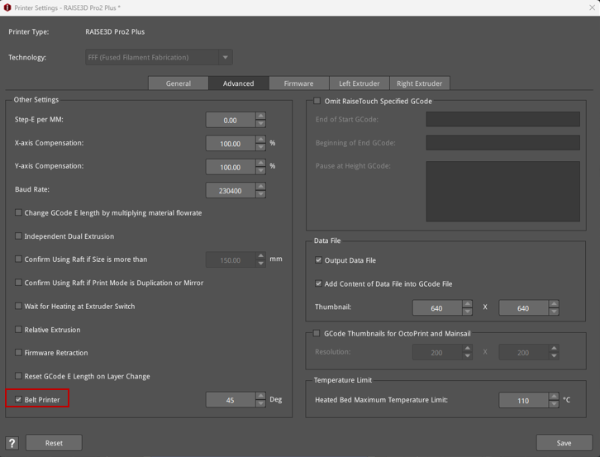Decrease X-axis Compensation using down arrow

click(x=261, y=147)
